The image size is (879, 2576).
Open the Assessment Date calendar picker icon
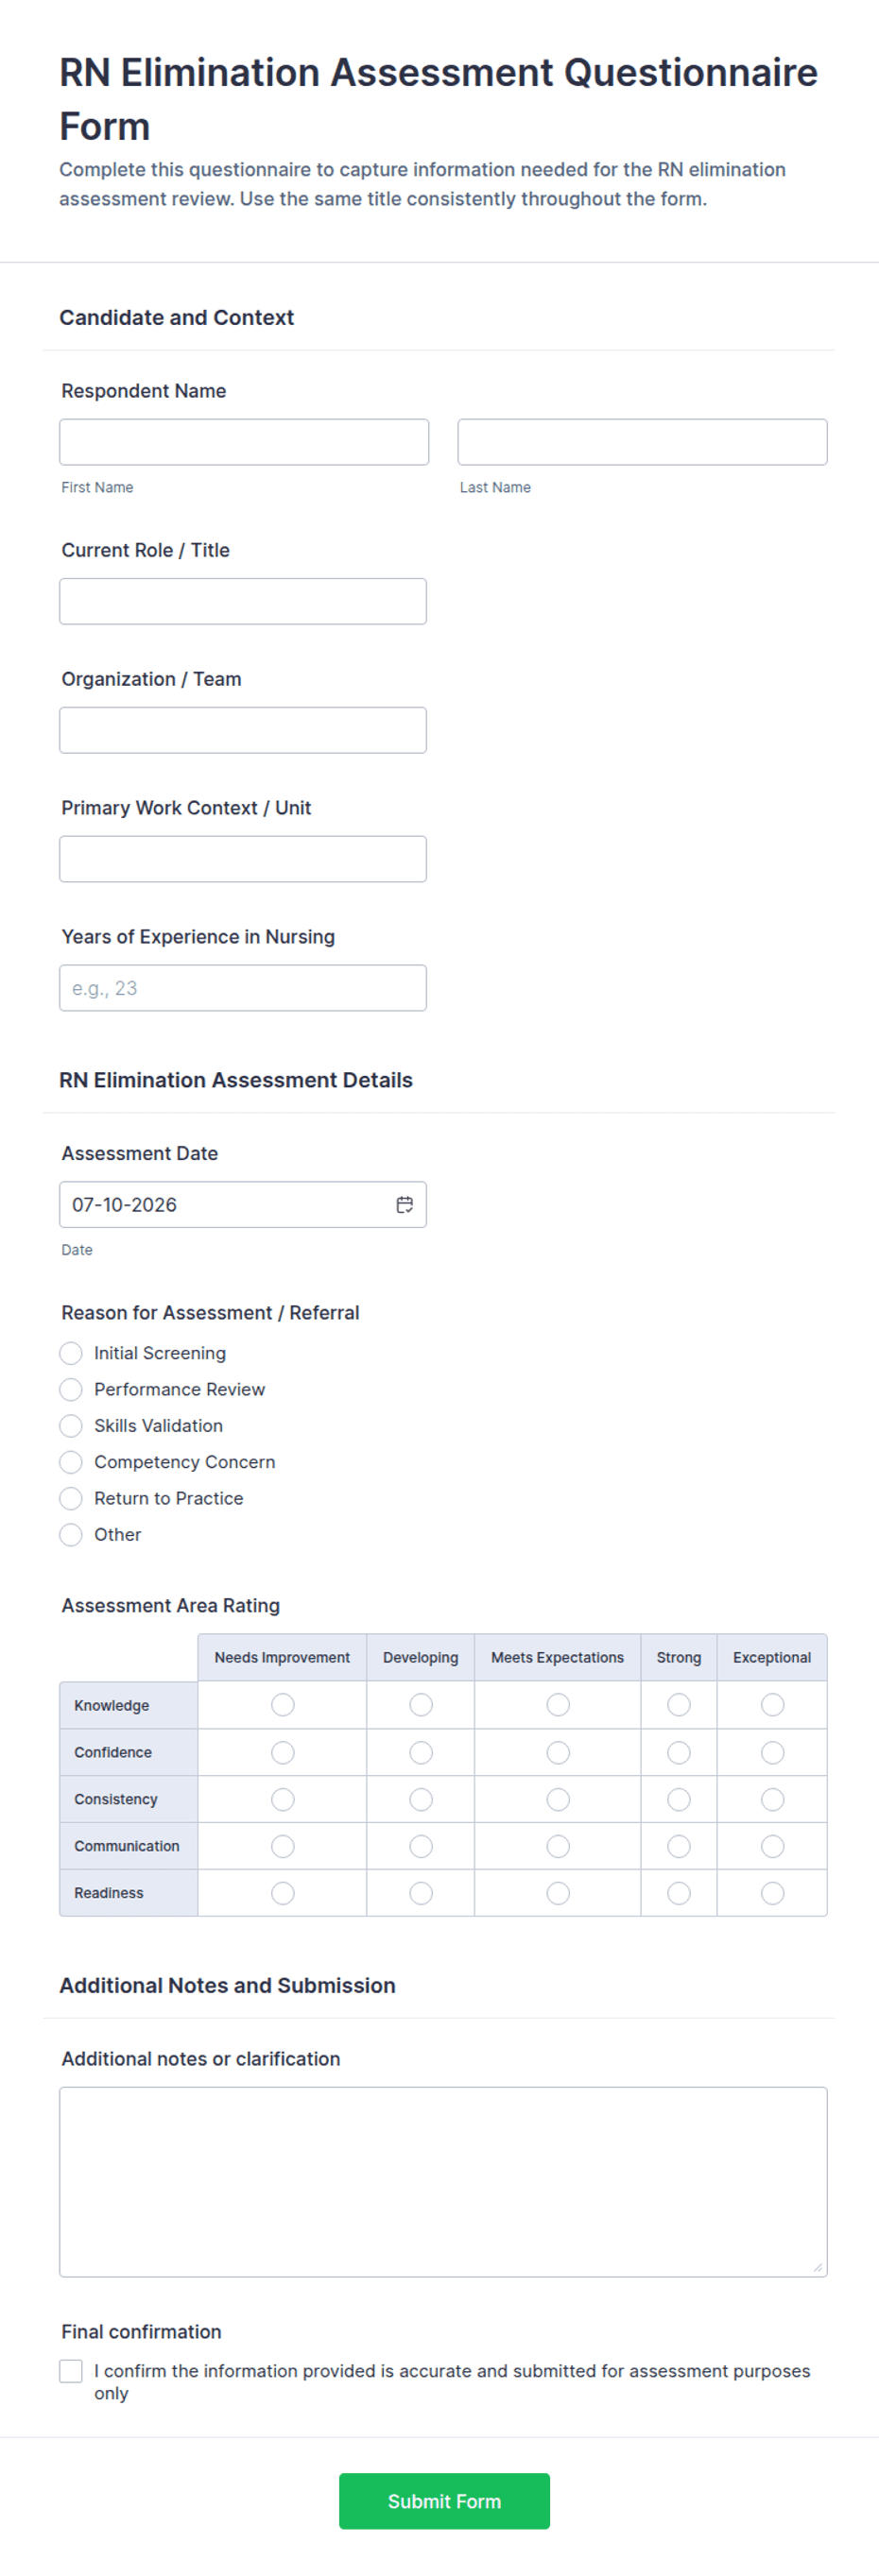pos(404,1204)
